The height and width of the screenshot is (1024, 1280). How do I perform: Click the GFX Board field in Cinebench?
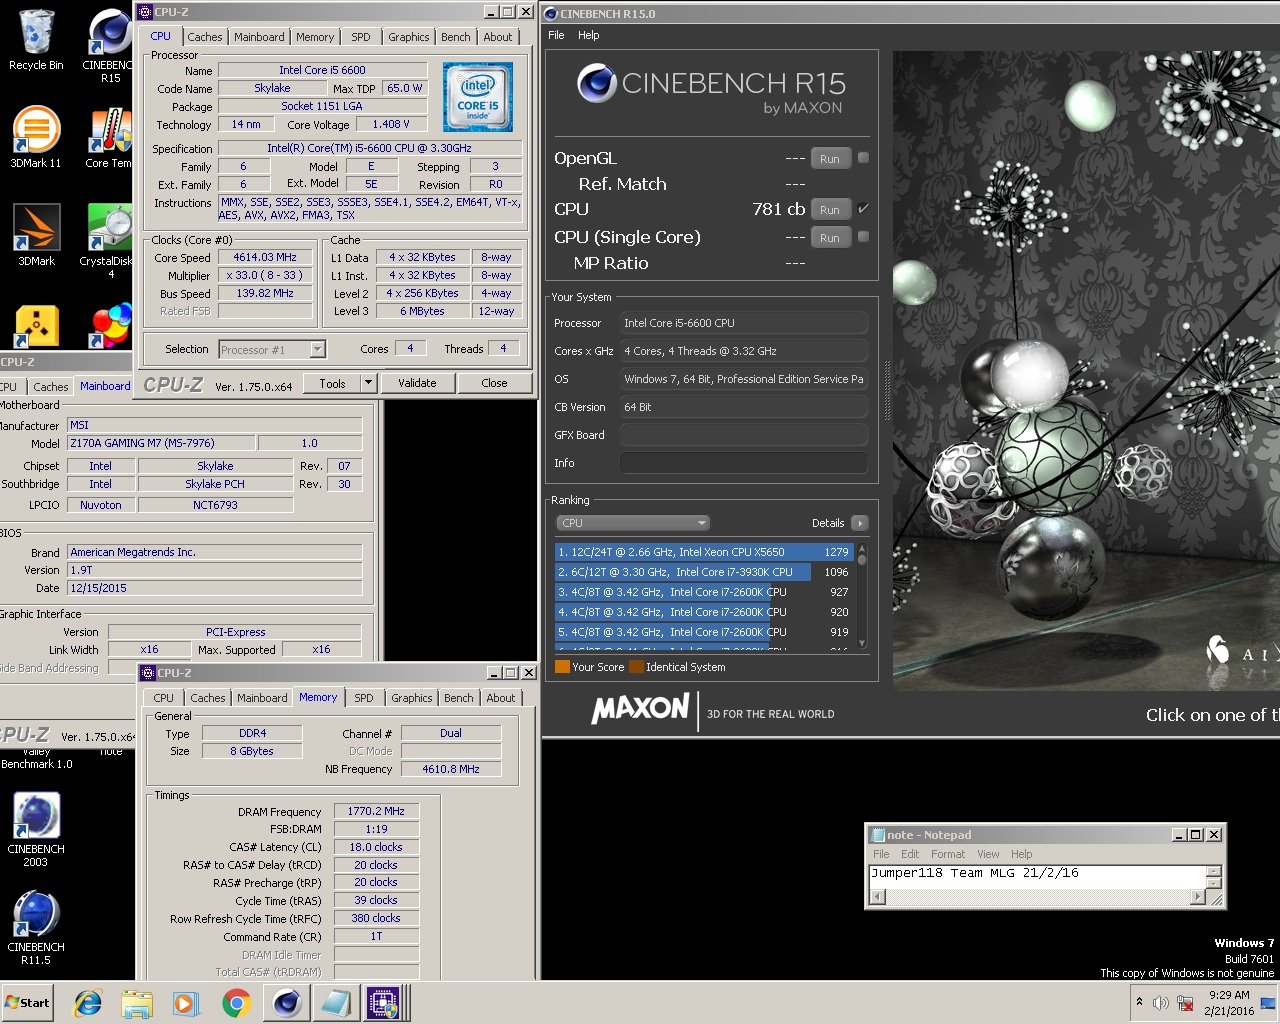[x=743, y=435]
